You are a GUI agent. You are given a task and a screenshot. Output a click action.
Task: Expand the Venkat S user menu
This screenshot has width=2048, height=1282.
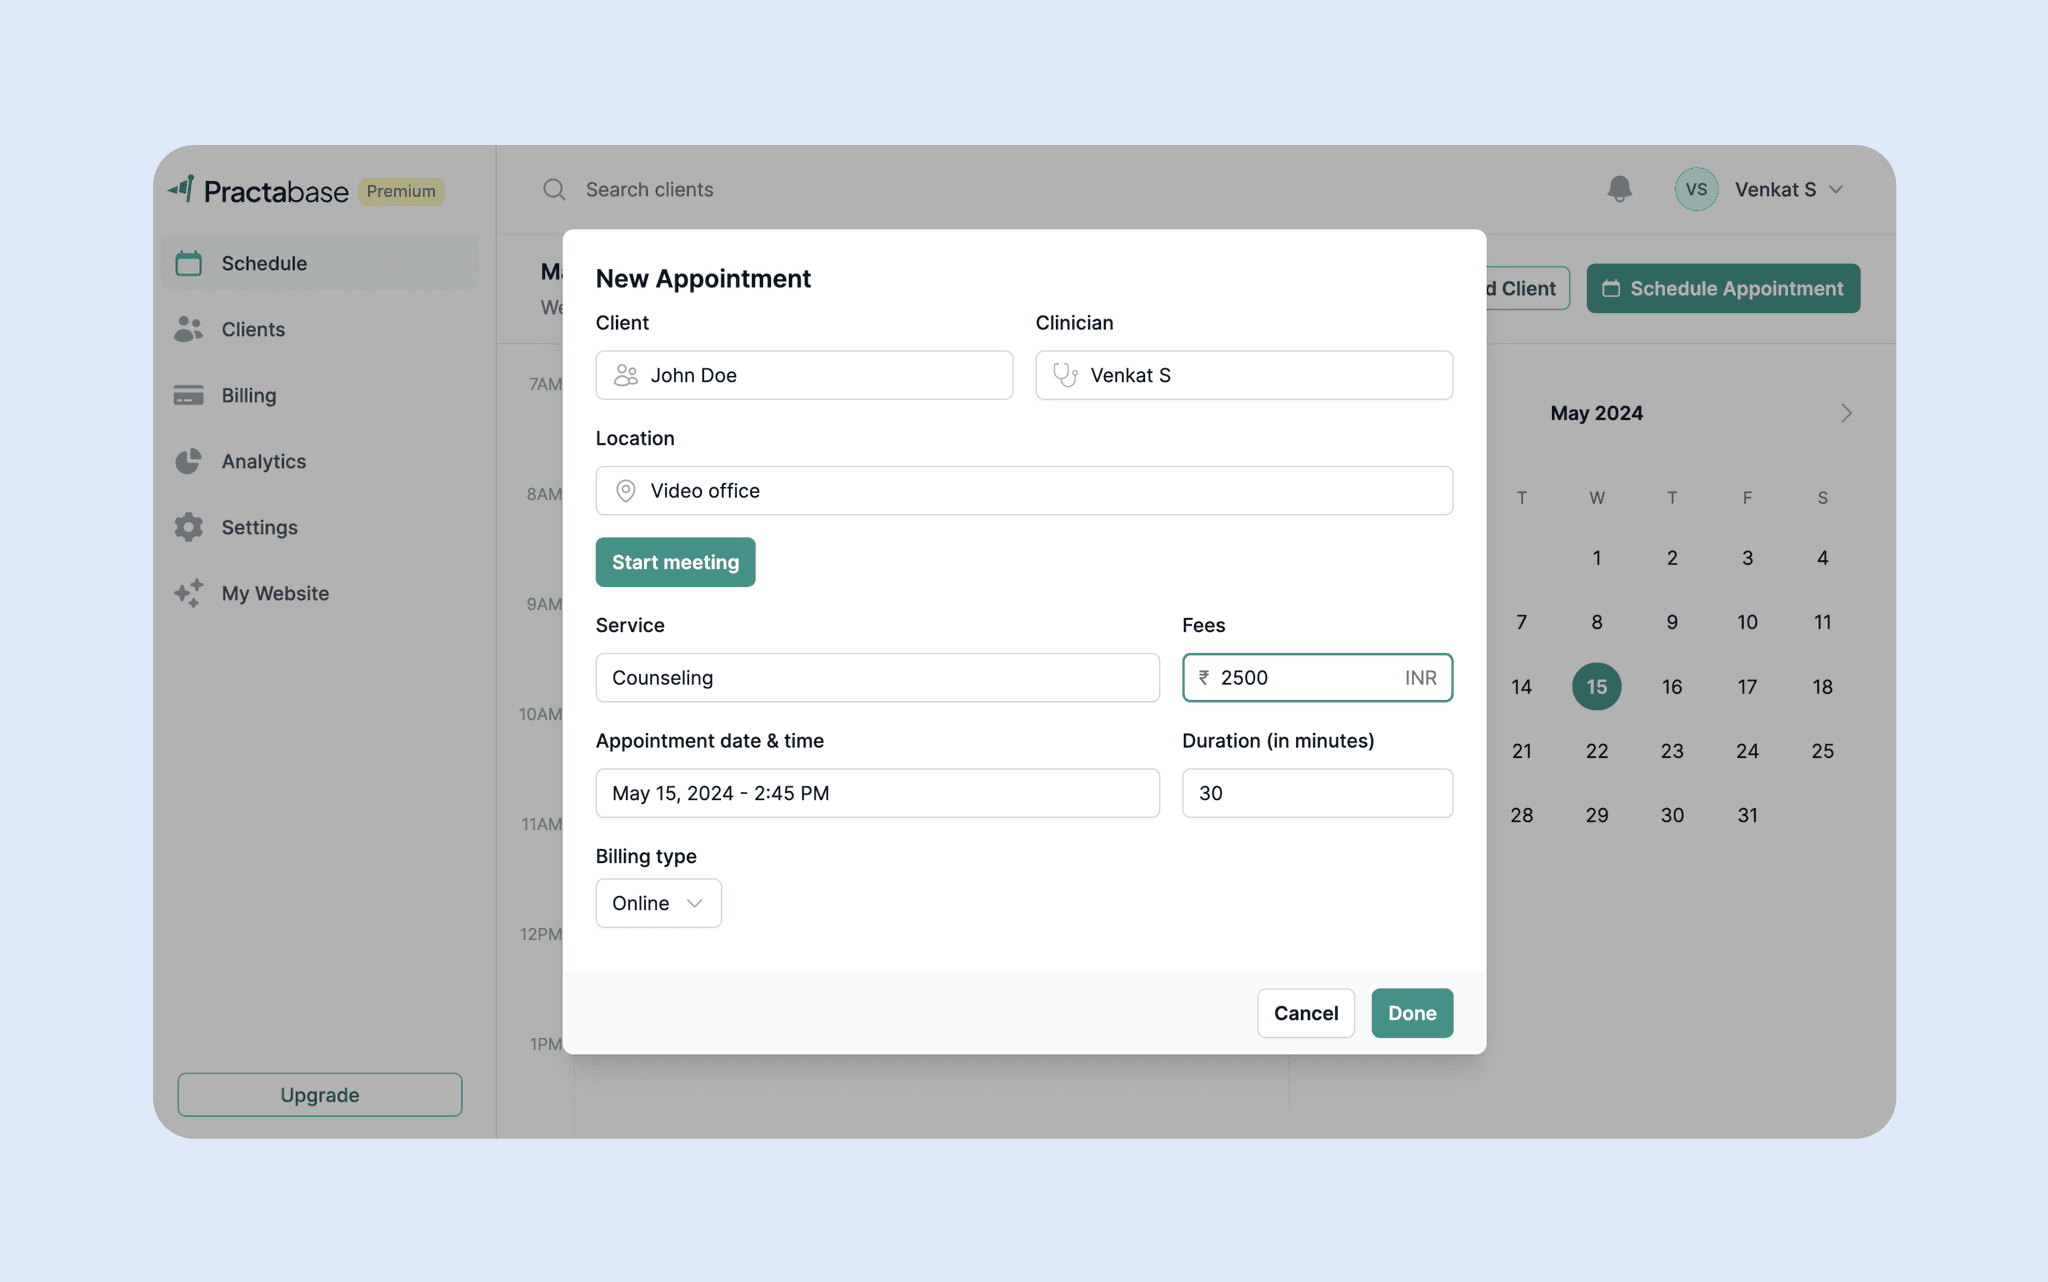[1836, 189]
